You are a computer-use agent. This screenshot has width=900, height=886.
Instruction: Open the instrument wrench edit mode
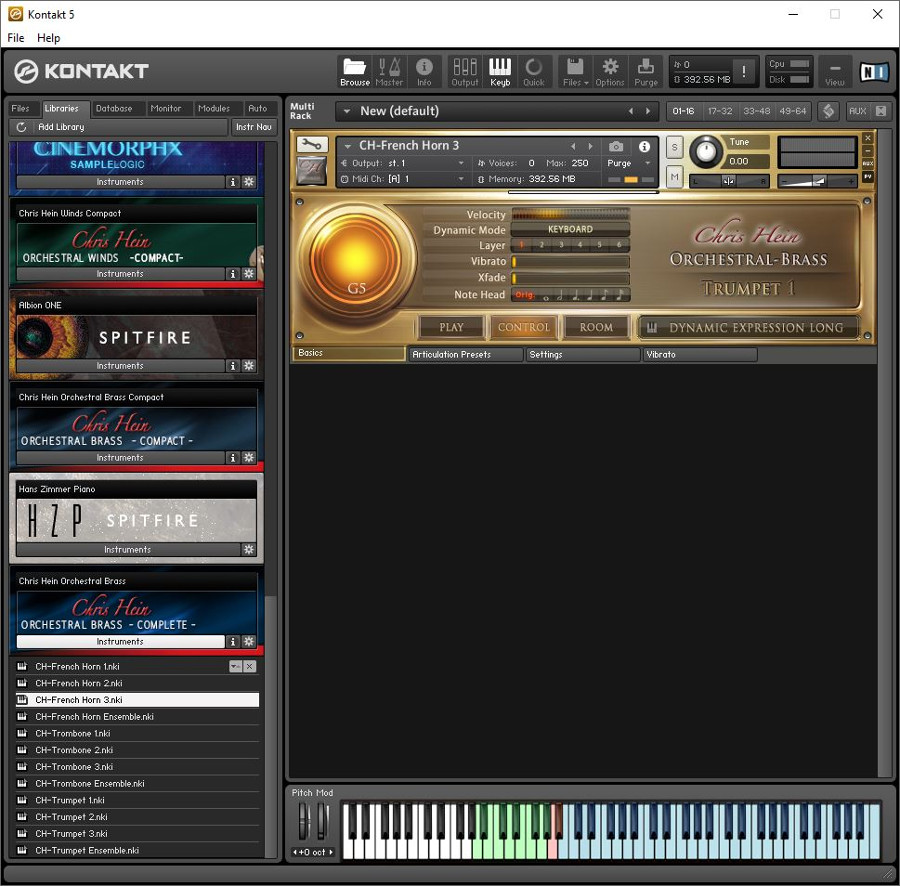pos(312,144)
